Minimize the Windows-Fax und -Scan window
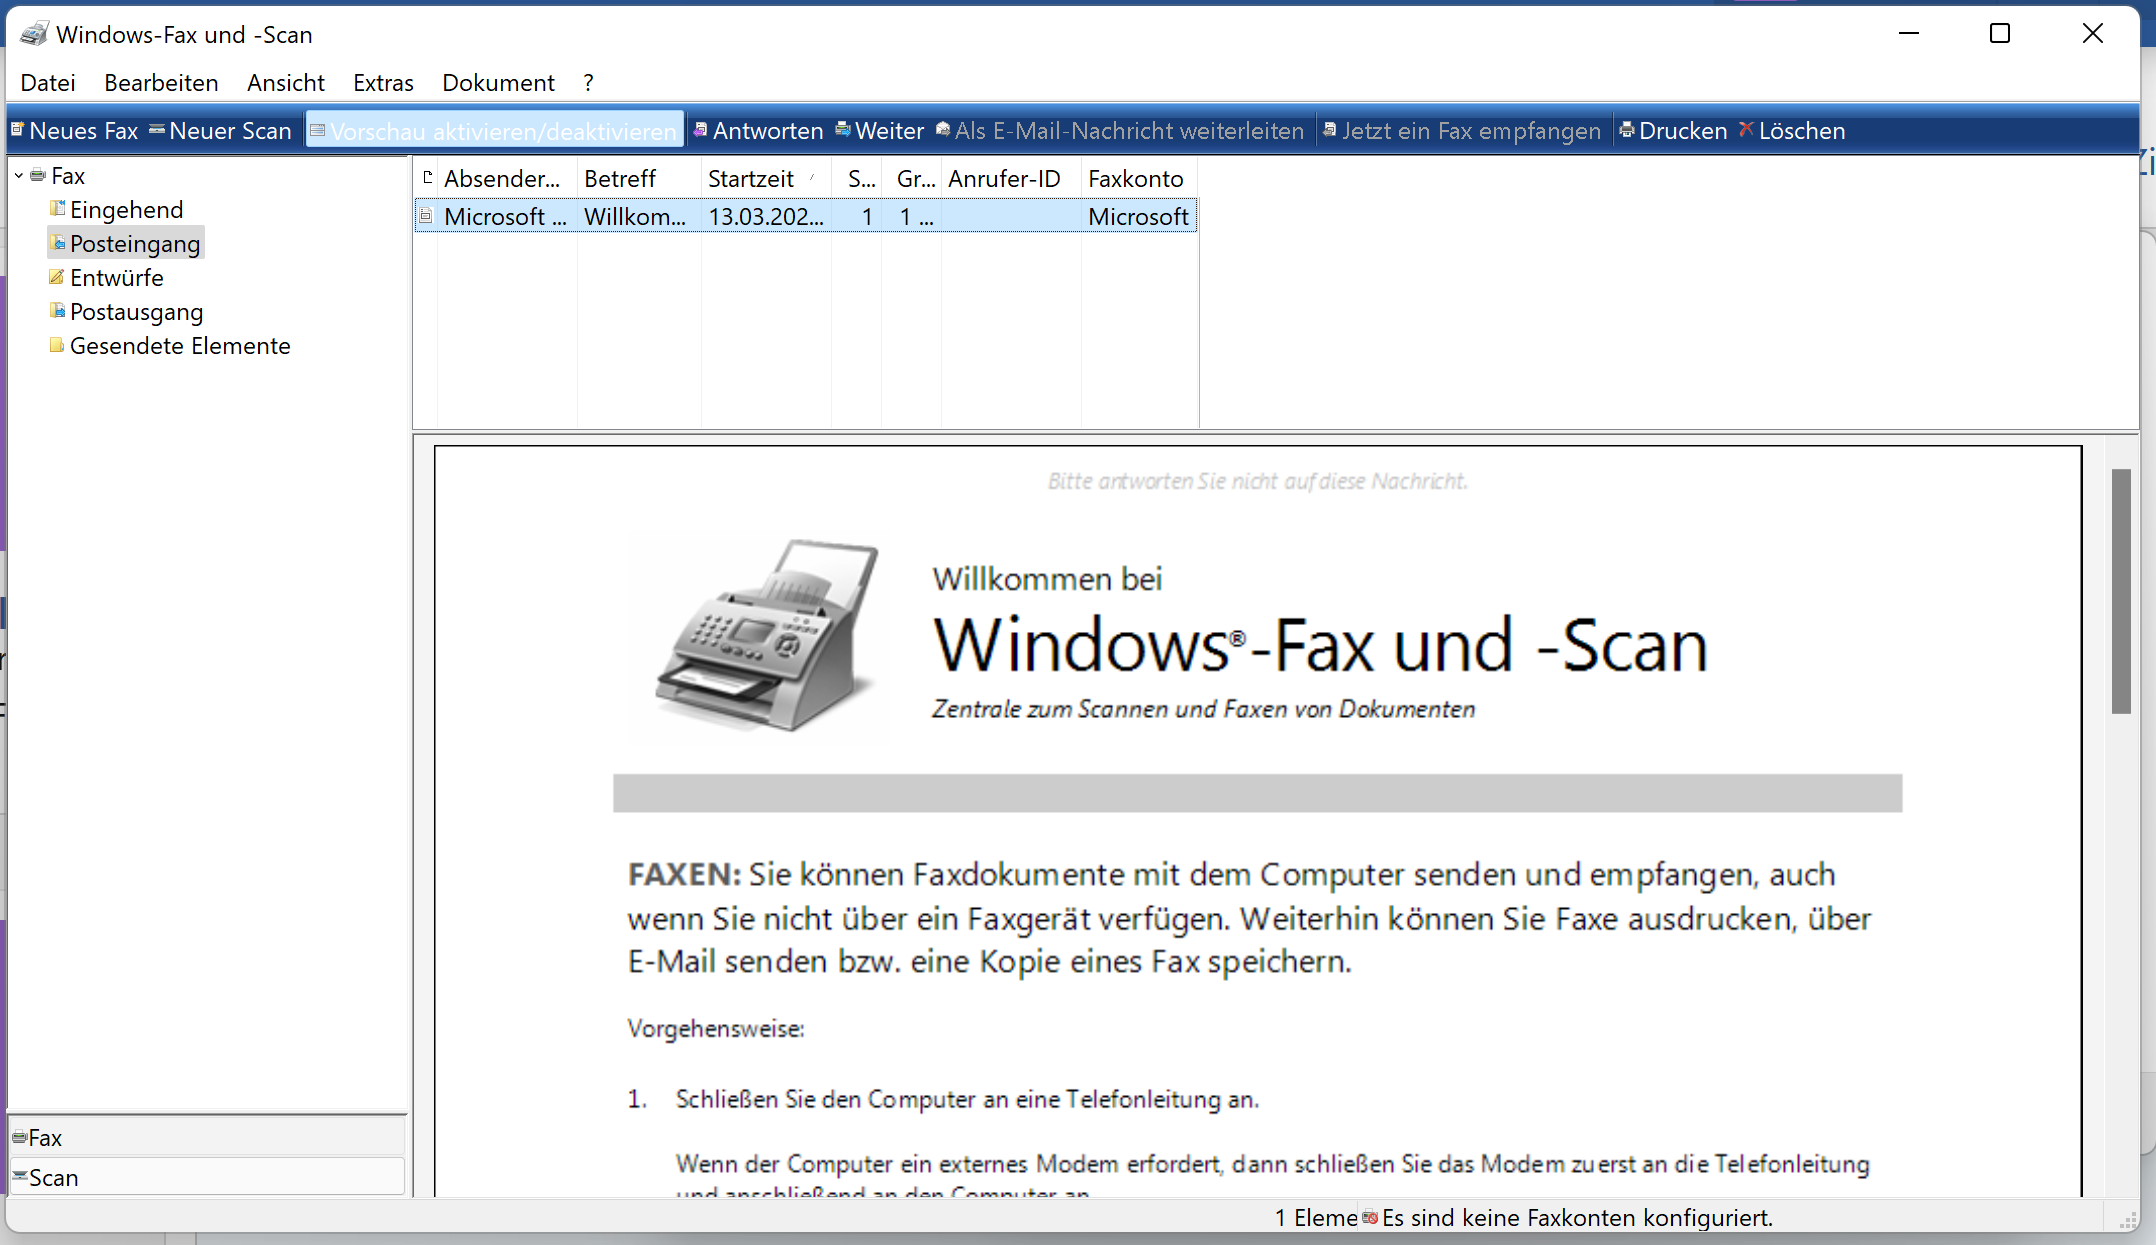Viewport: 2156px width, 1245px height. coord(1909,33)
